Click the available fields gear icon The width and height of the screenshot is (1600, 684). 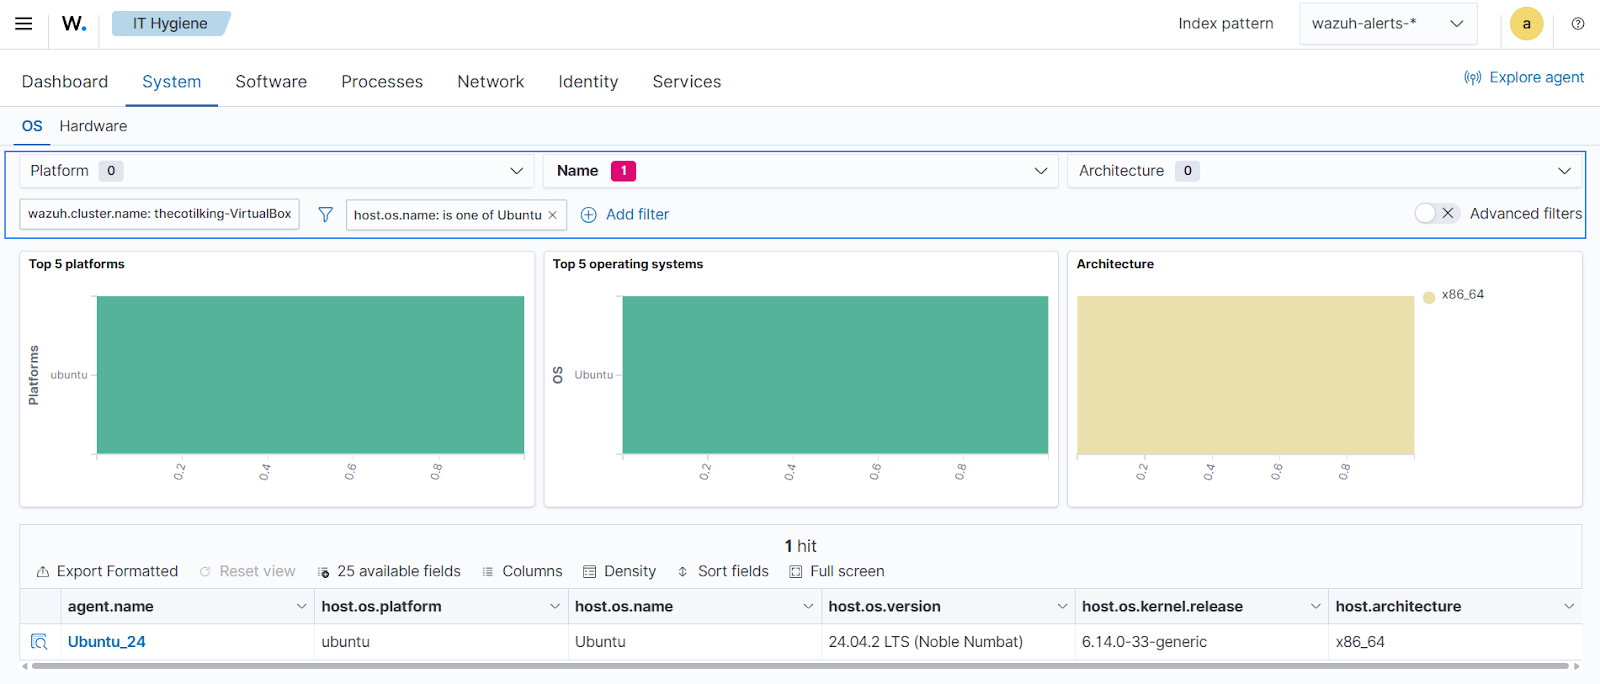pos(323,572)
